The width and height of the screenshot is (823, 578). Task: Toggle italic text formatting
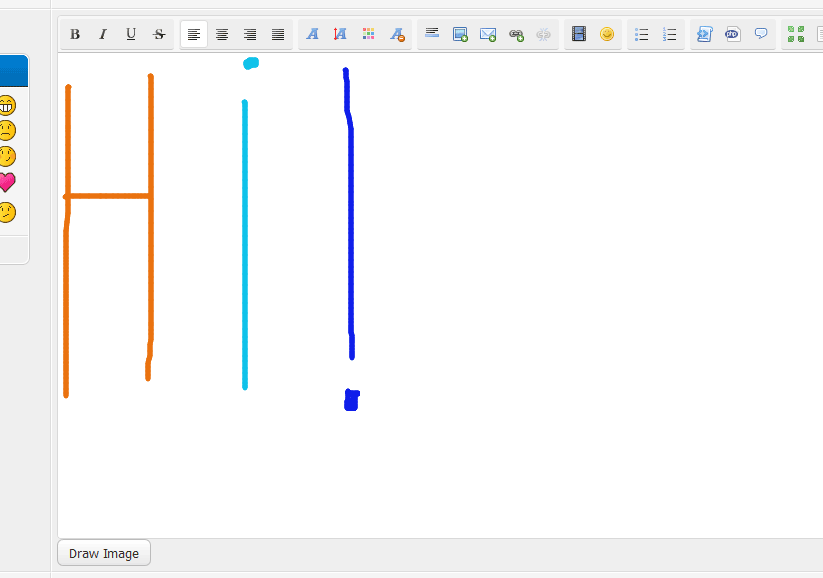tap(102, 34)
